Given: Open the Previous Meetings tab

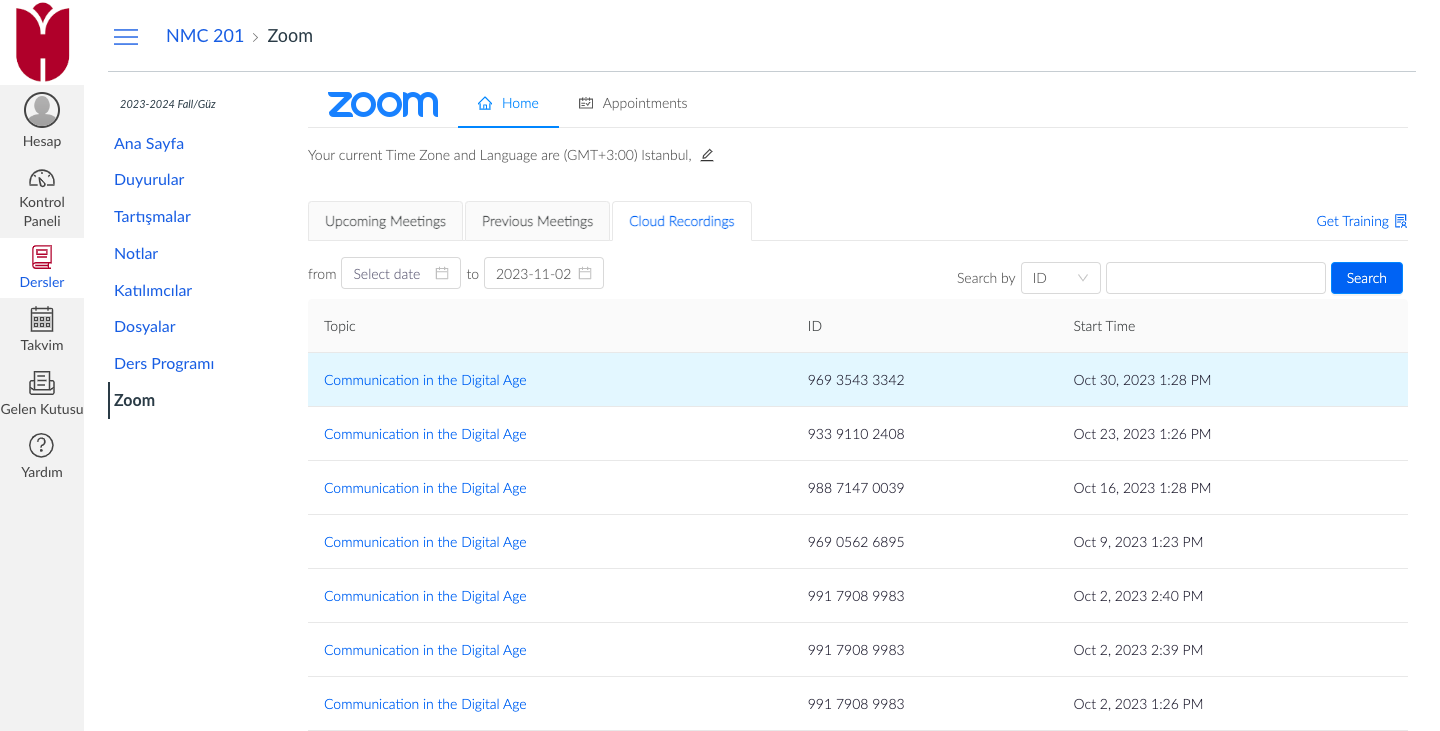Looking at the screenshot, I should pos(537,221).
